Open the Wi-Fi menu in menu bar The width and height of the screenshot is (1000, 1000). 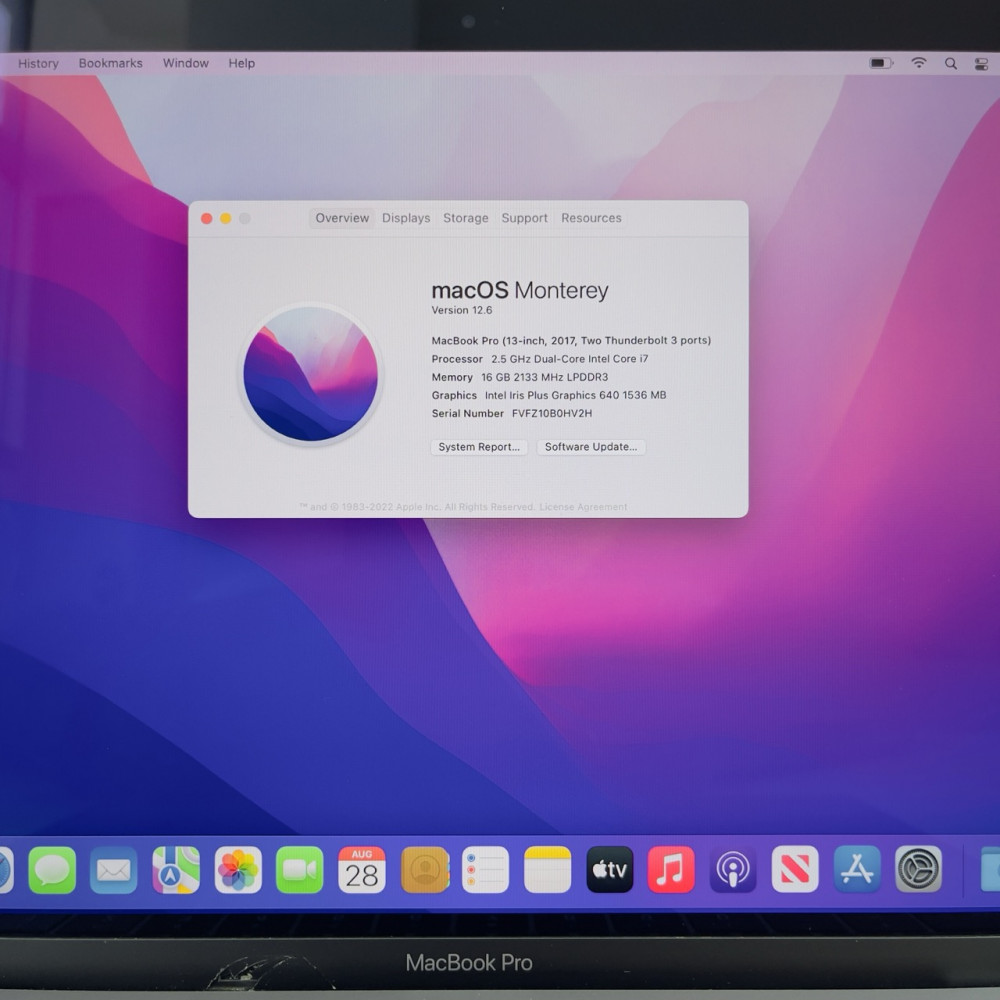tap(918, 62)
